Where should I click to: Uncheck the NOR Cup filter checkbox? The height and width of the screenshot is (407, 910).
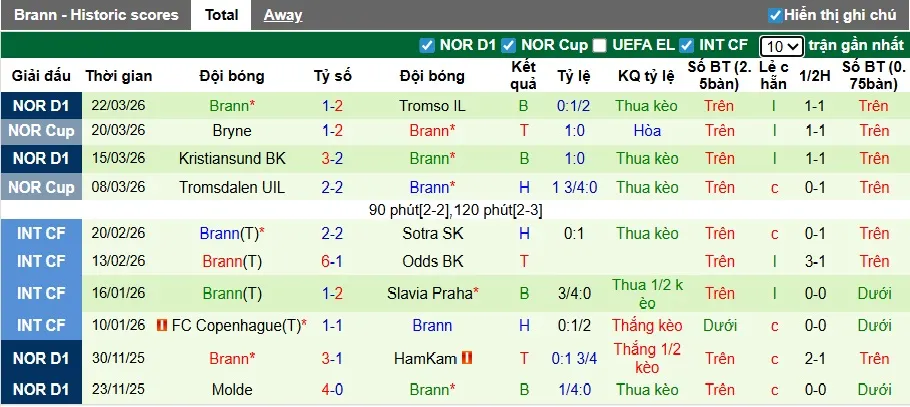tap(508, 45)
